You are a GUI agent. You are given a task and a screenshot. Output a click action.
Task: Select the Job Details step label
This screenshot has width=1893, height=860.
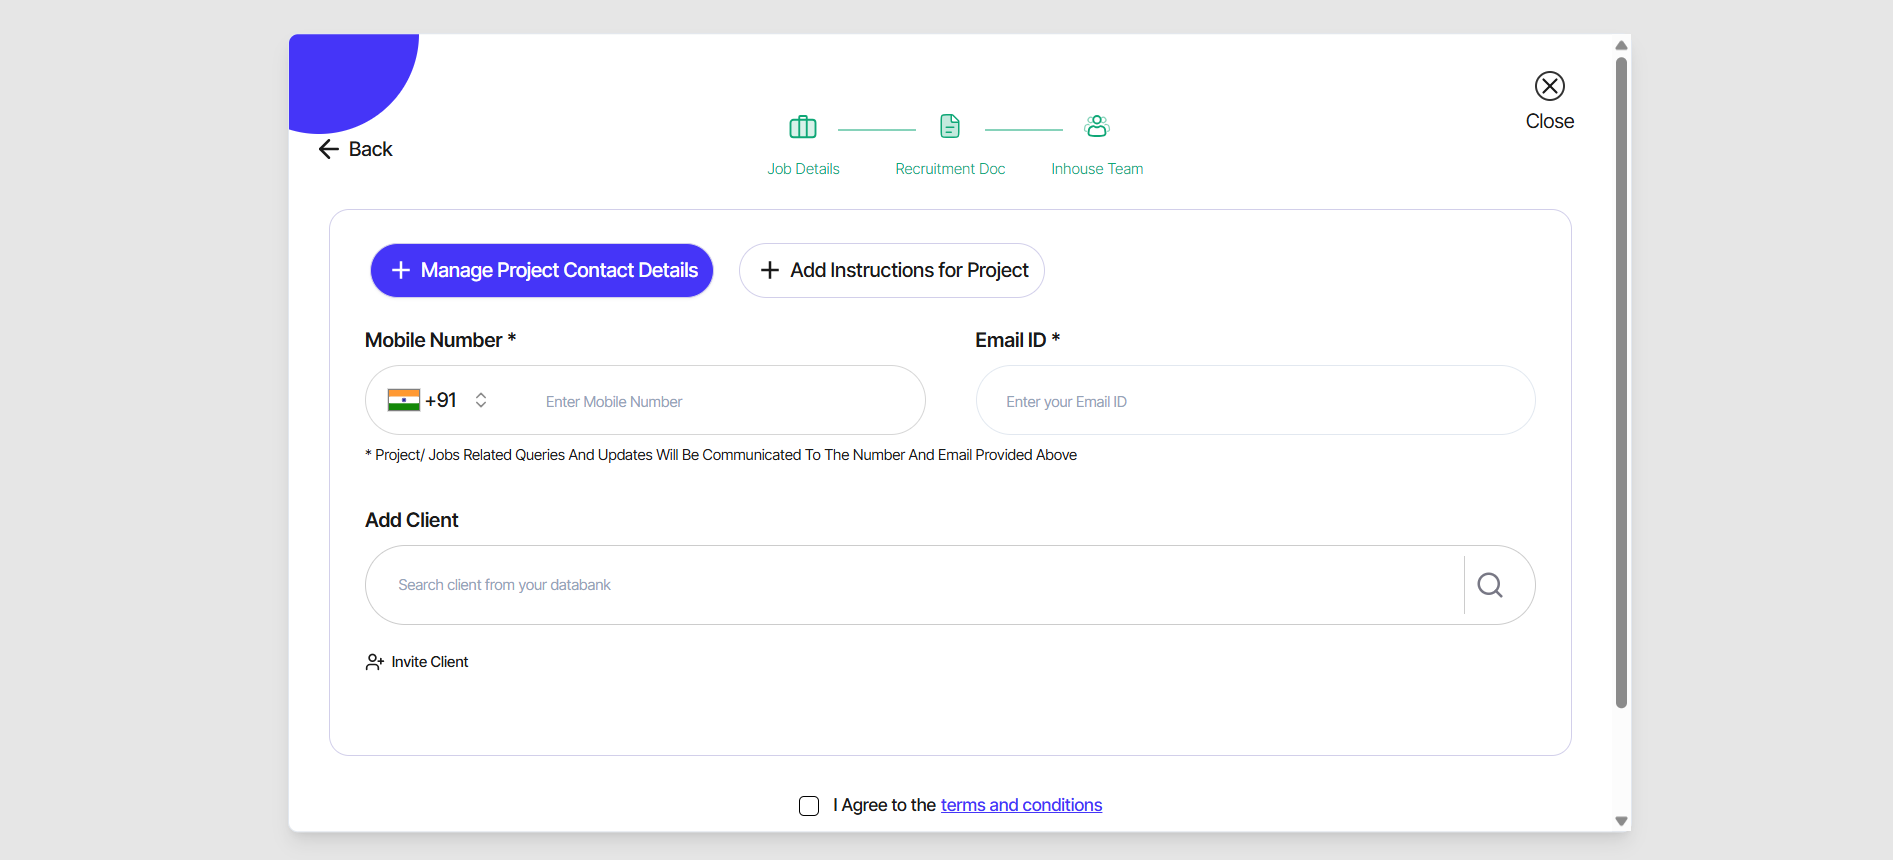[803, 169]
